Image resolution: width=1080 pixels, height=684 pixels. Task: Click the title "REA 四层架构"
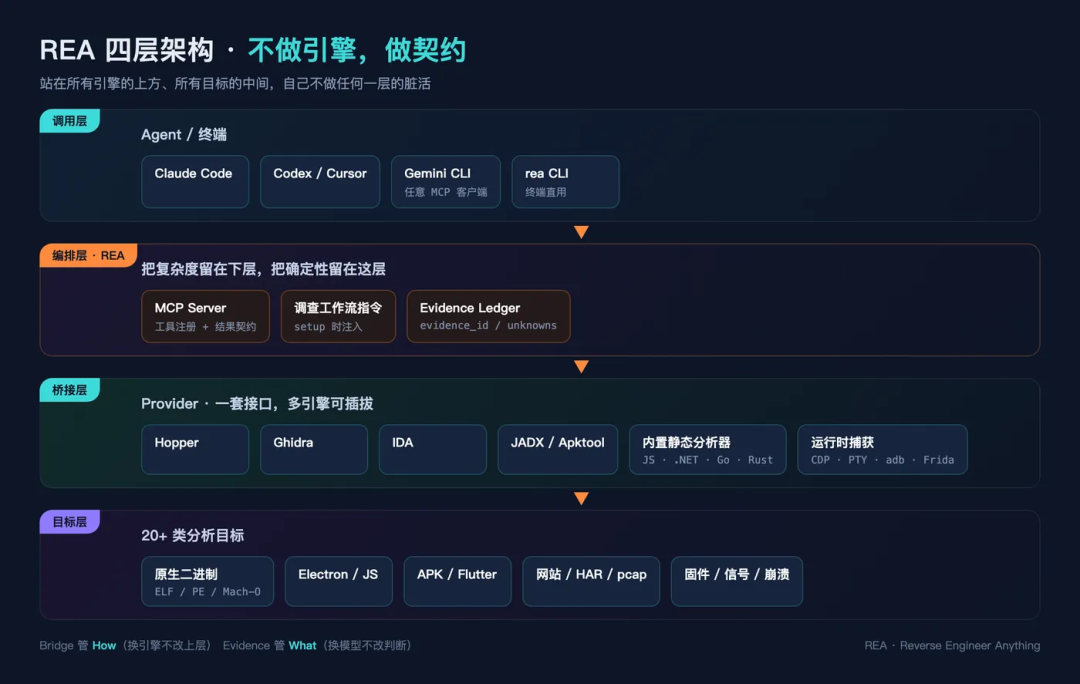point(126,50)
